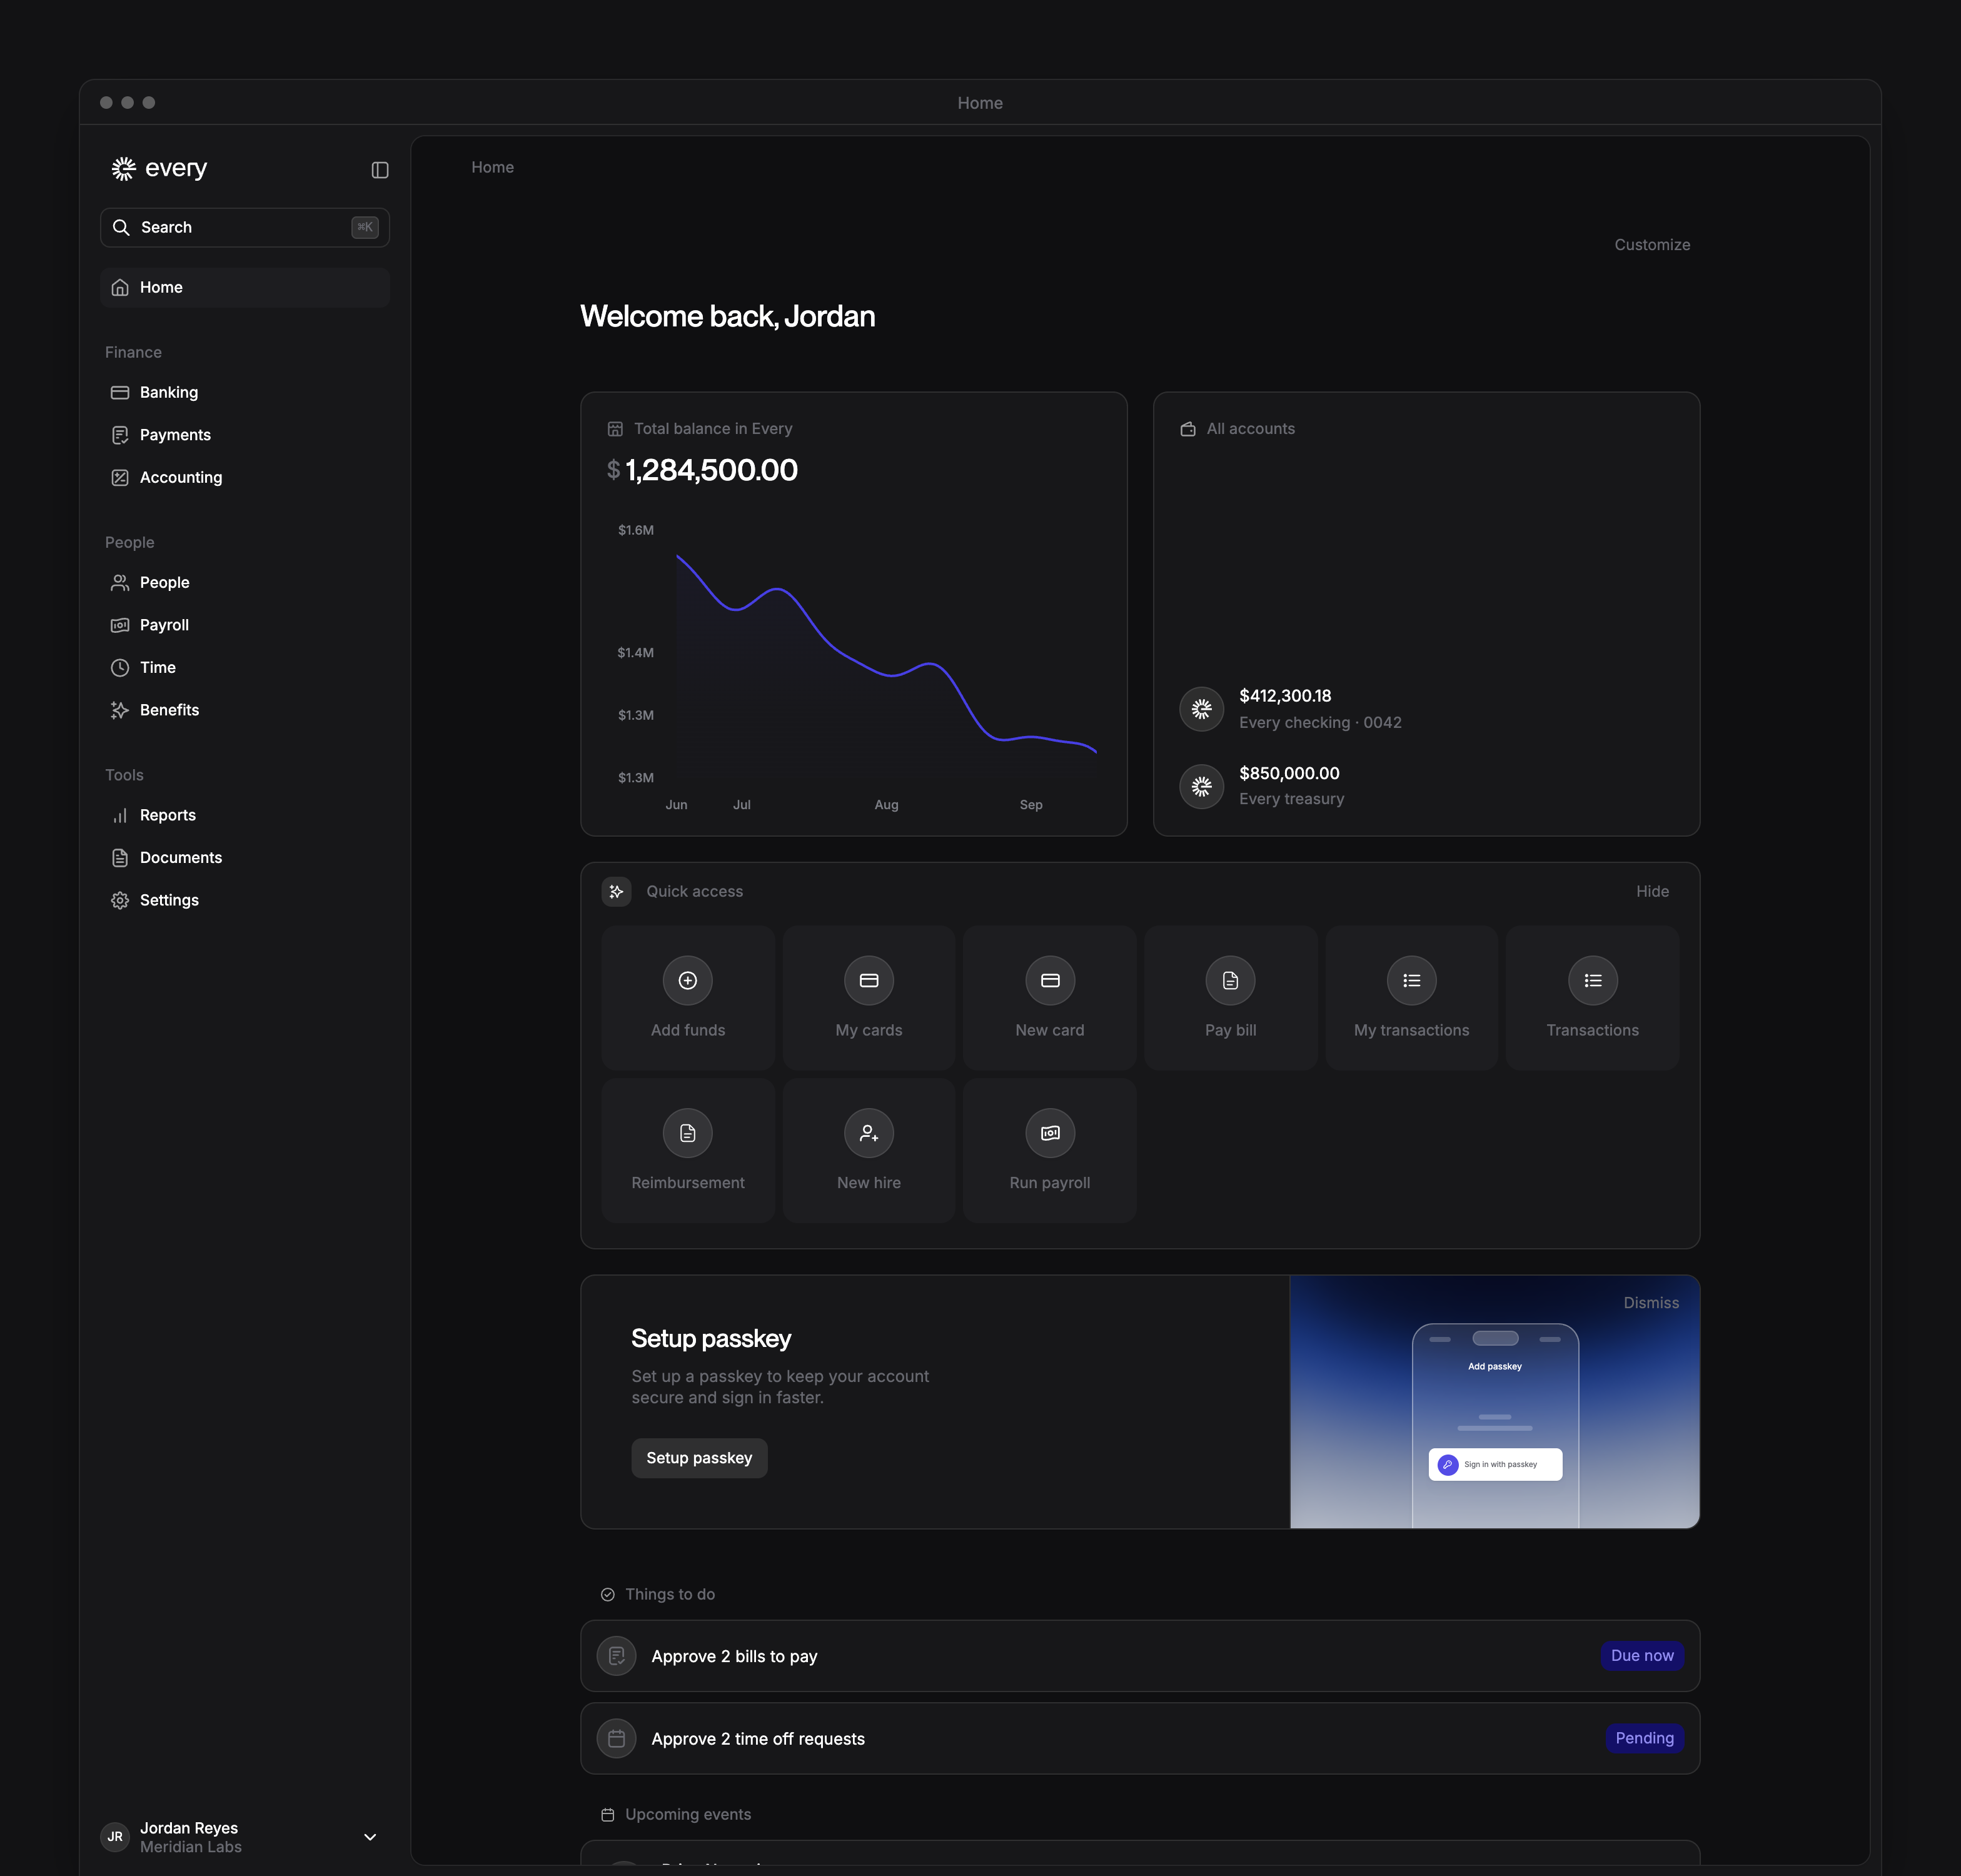Click Customize on the Home page
1961x1876 pixels.
click(1652, 245)
